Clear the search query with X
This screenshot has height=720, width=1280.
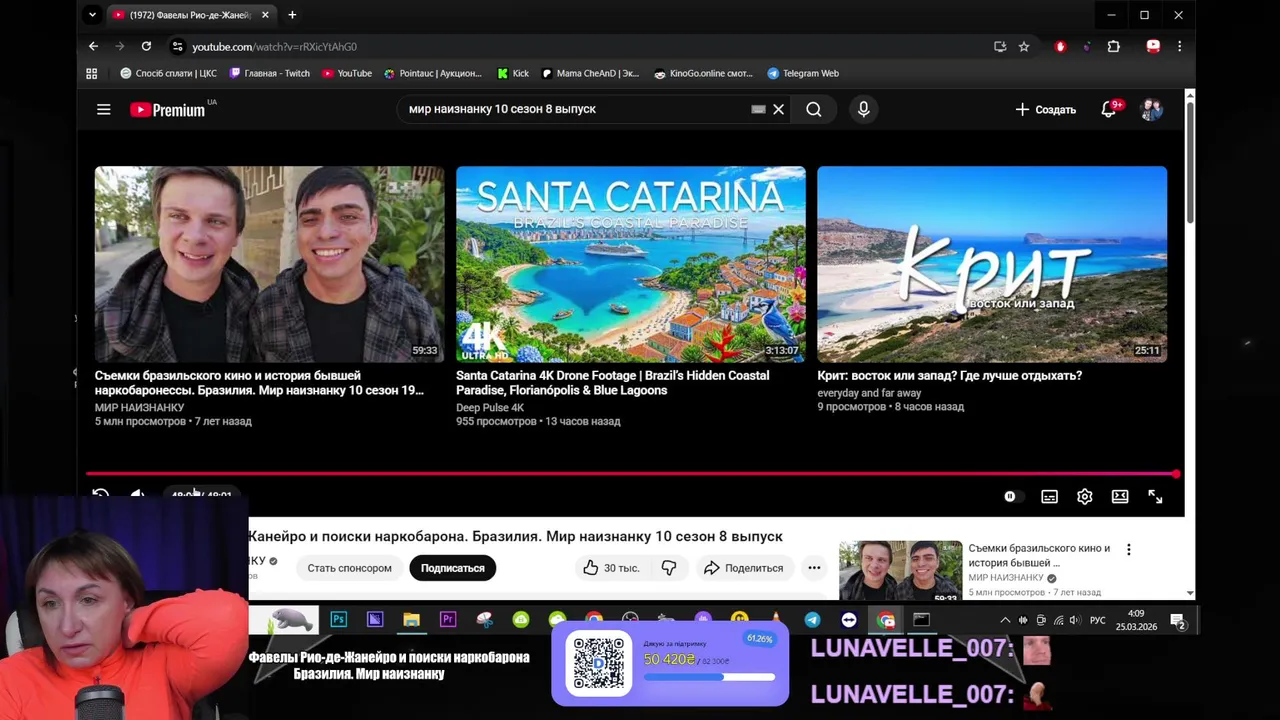point(778,109)
